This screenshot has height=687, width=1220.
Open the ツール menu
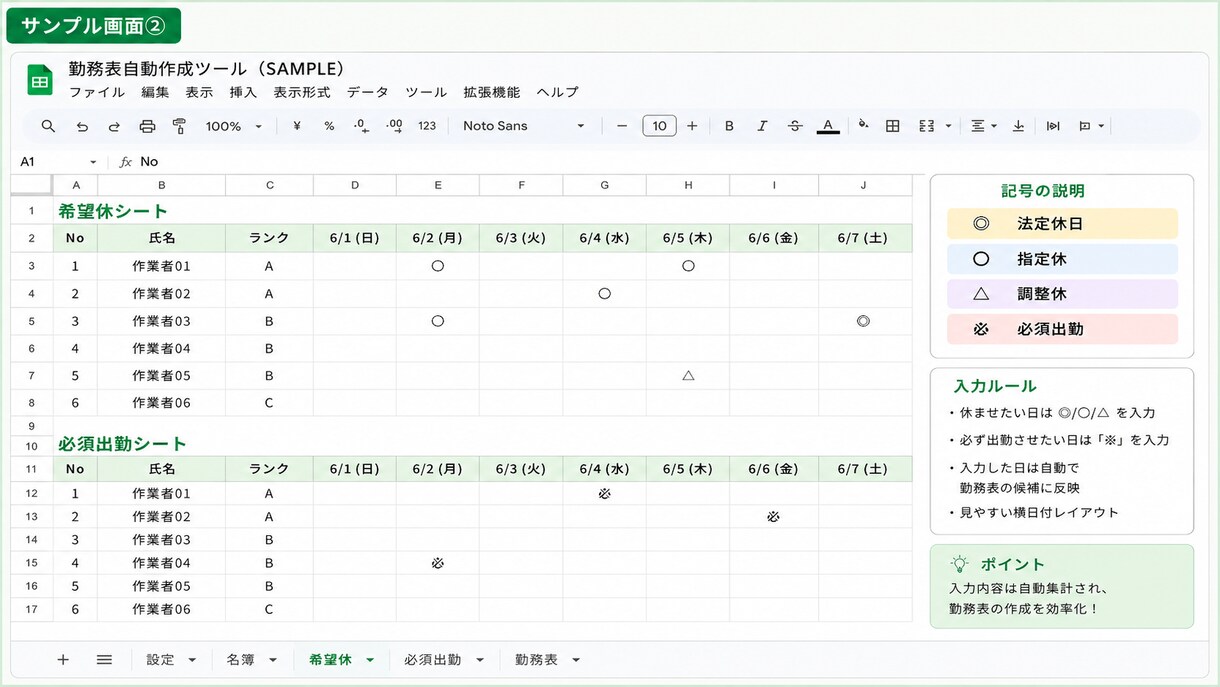coord(426,92)
